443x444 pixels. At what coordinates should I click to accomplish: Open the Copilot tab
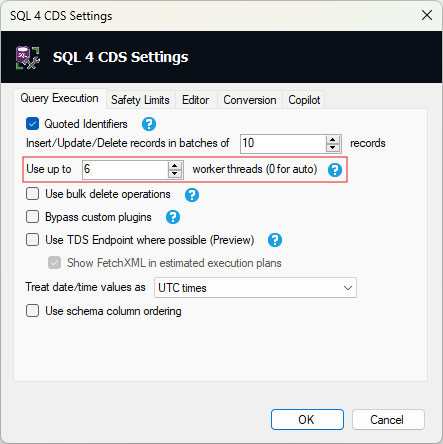(304, 100)
